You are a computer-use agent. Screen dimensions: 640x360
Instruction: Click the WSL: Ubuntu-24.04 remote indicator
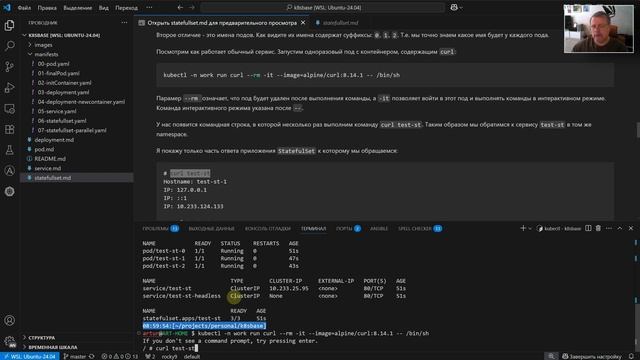(x=29, y=356)
